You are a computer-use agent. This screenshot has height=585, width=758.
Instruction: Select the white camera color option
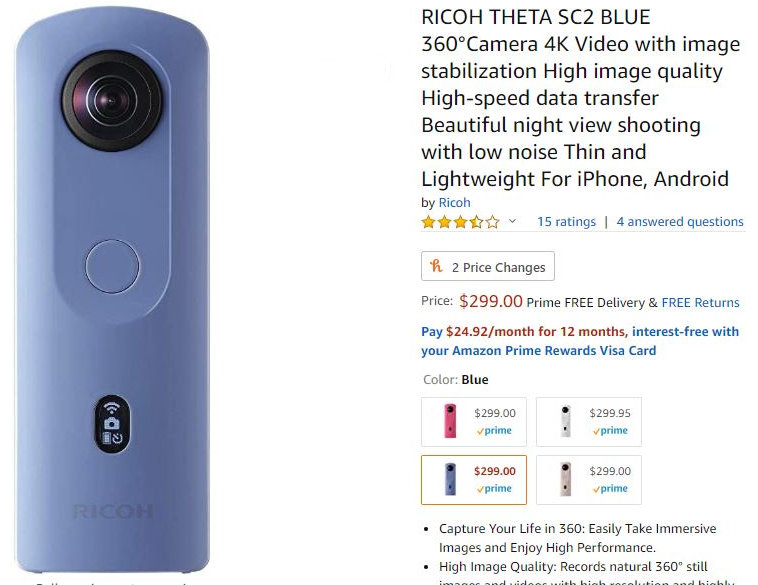point(589,422)
